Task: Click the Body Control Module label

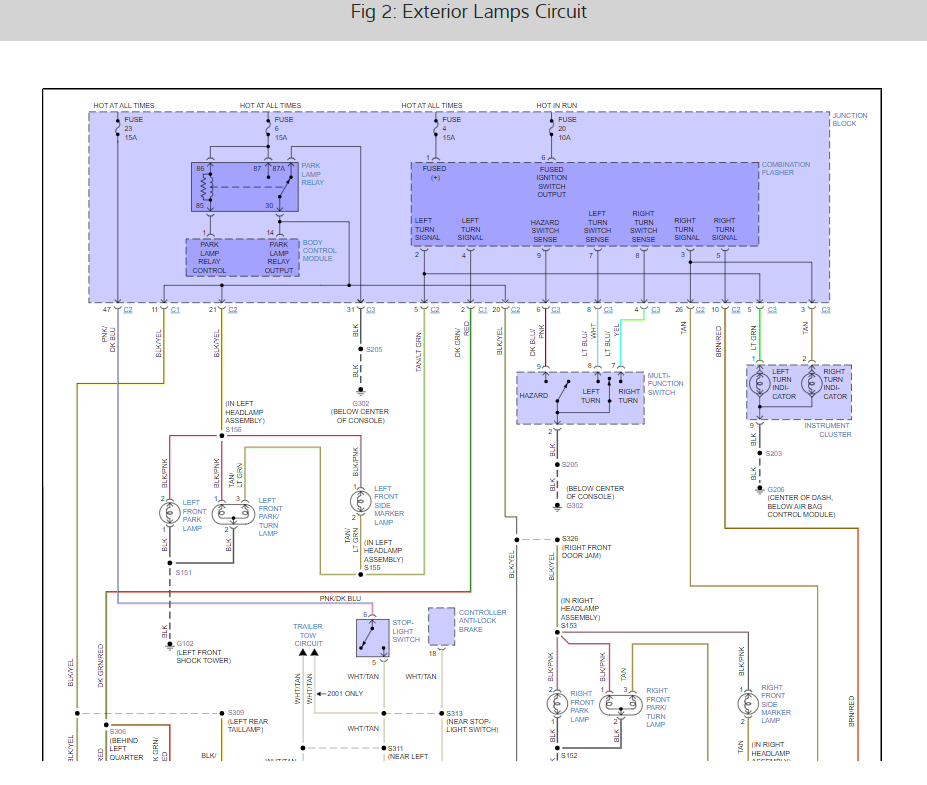Action: click(x=320, y=251)
